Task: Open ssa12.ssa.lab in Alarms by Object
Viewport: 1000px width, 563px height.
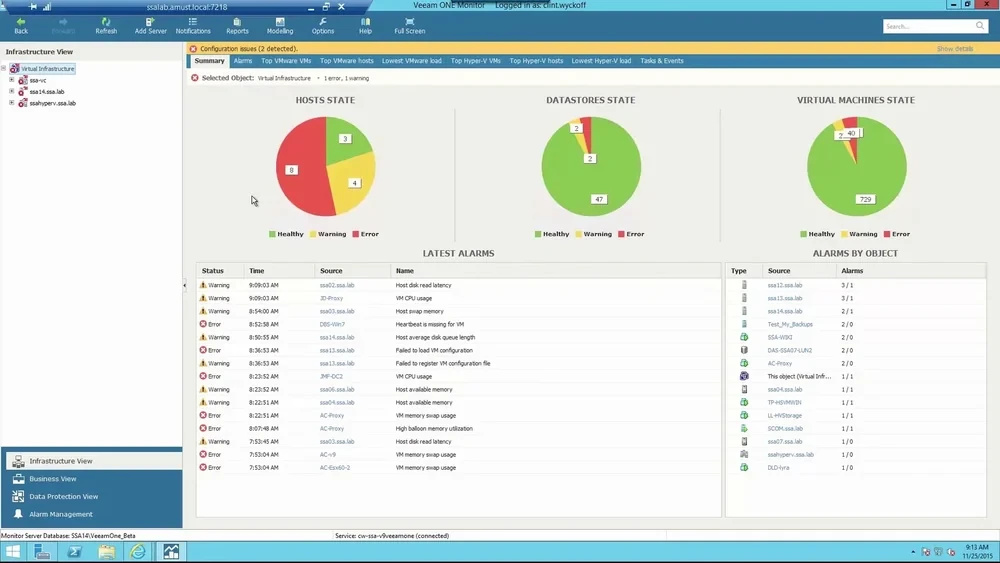Action: point(784,286)
